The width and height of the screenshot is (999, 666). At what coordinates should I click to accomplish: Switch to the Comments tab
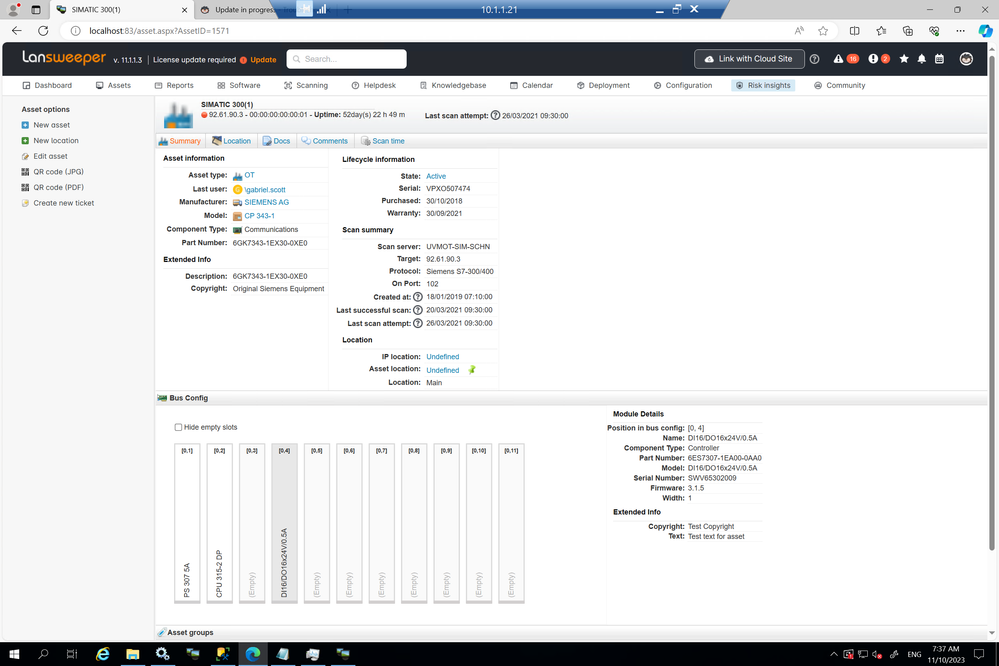(324, 141)
